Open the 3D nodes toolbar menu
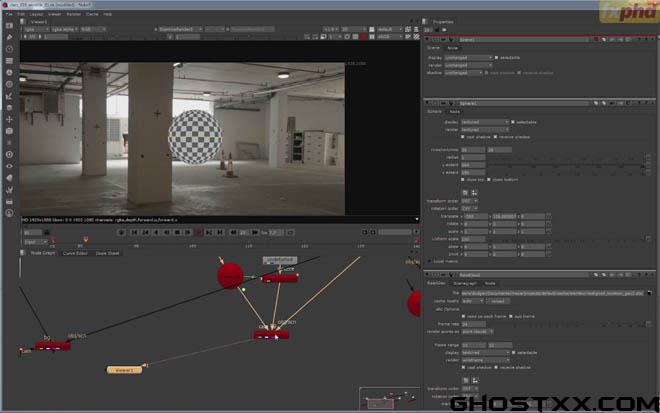This screenshot has width=660, height=413. click(9, 131)
